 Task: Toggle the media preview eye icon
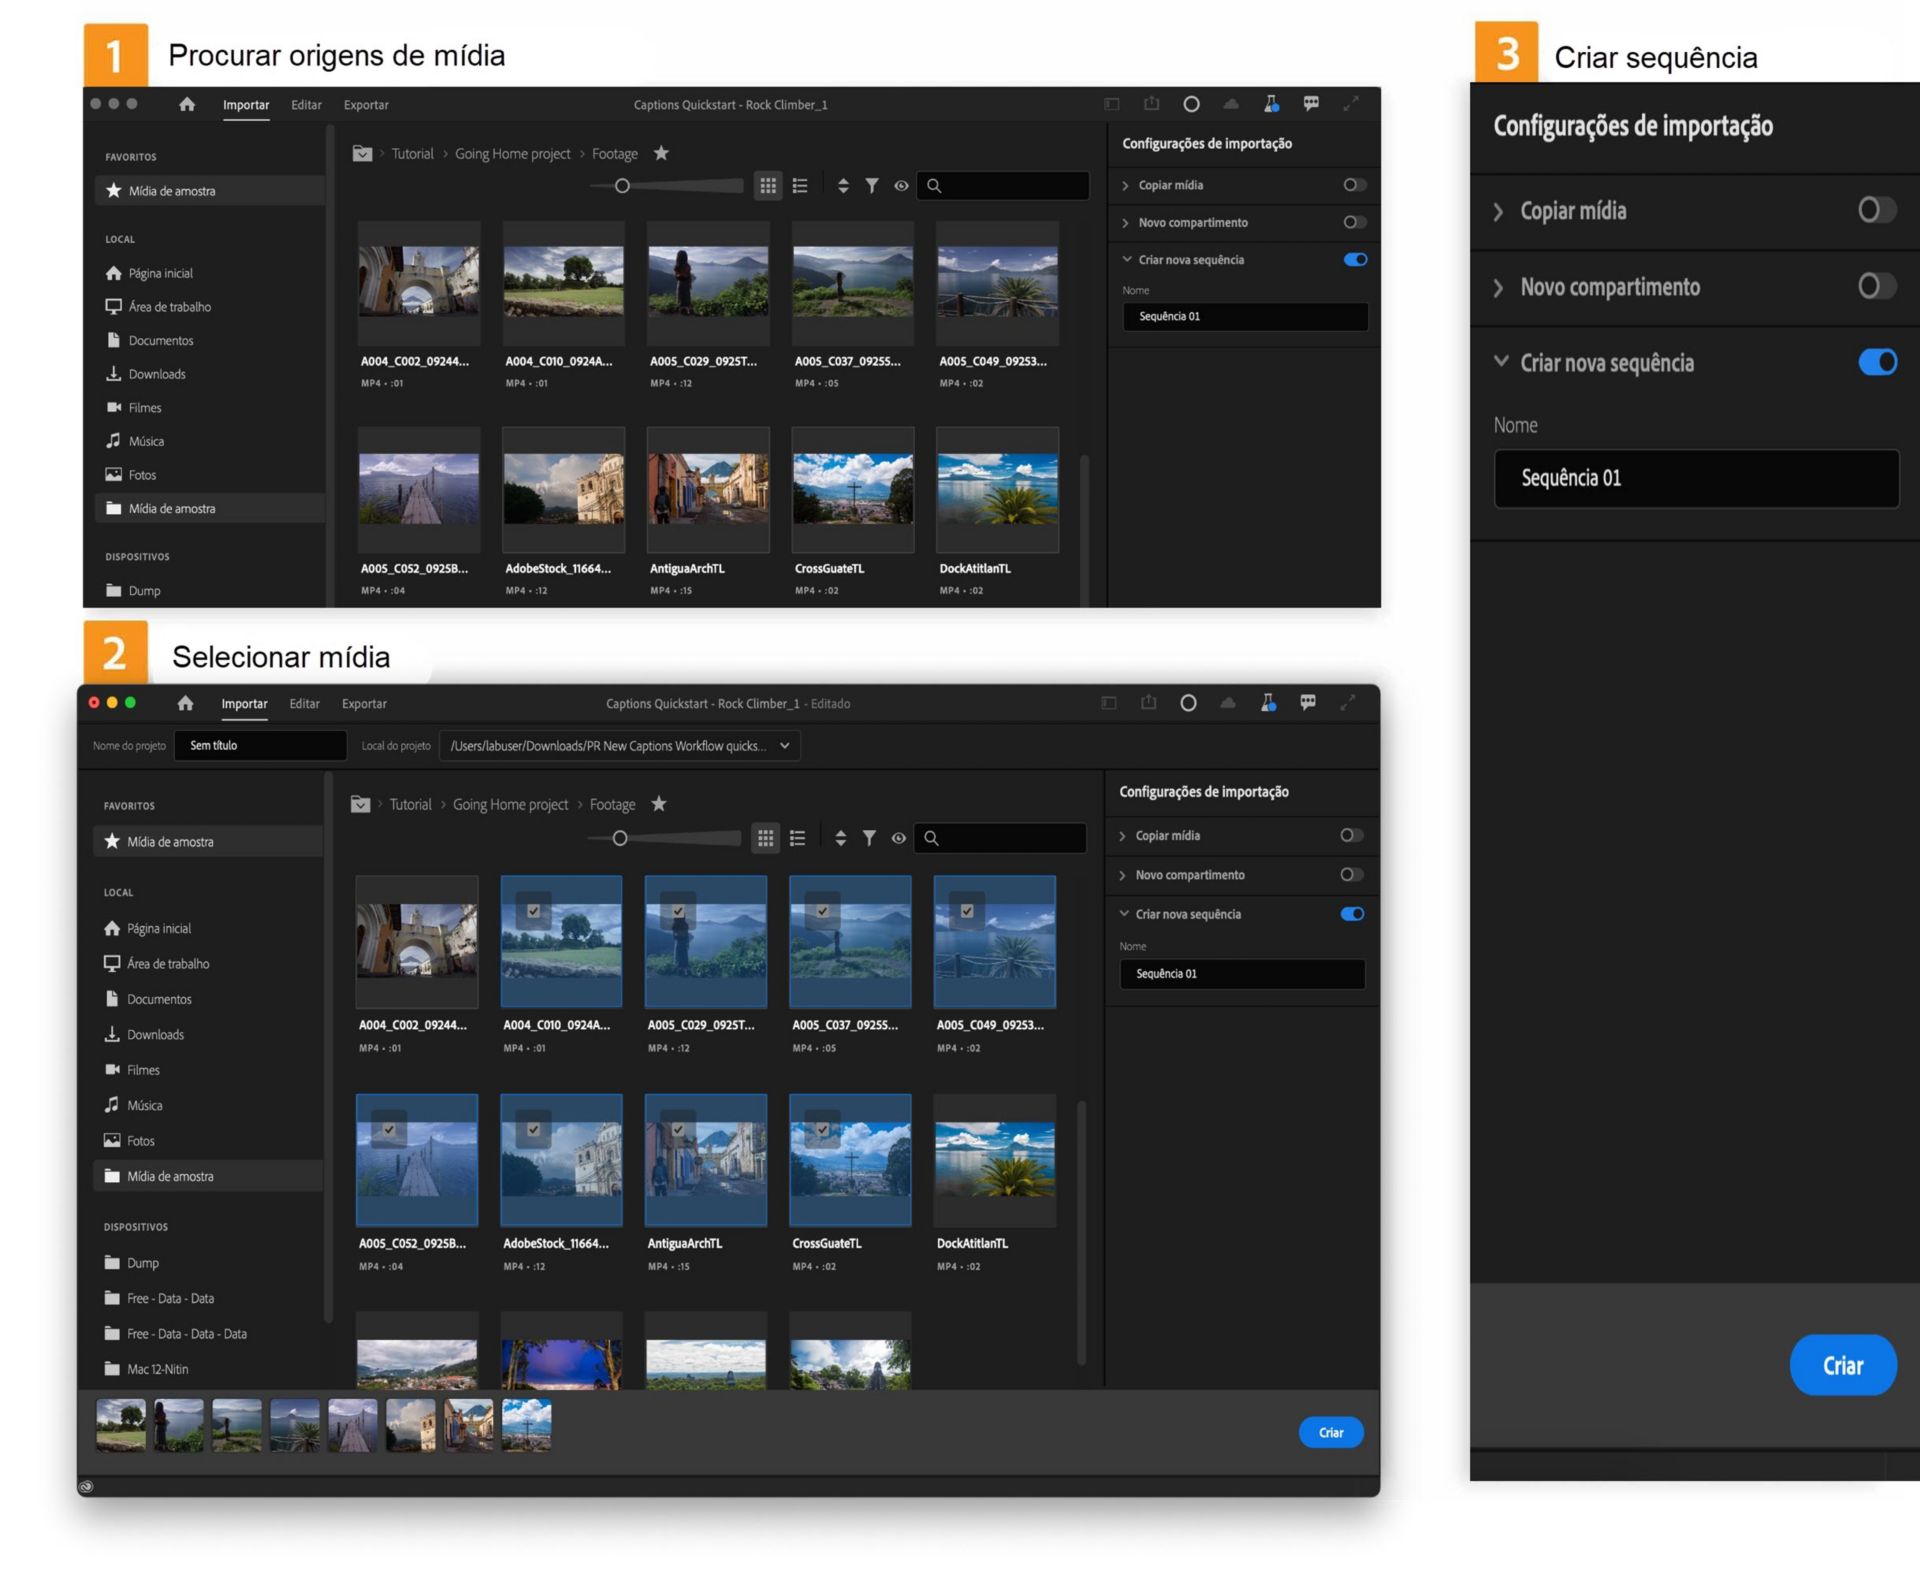point(901,185)
